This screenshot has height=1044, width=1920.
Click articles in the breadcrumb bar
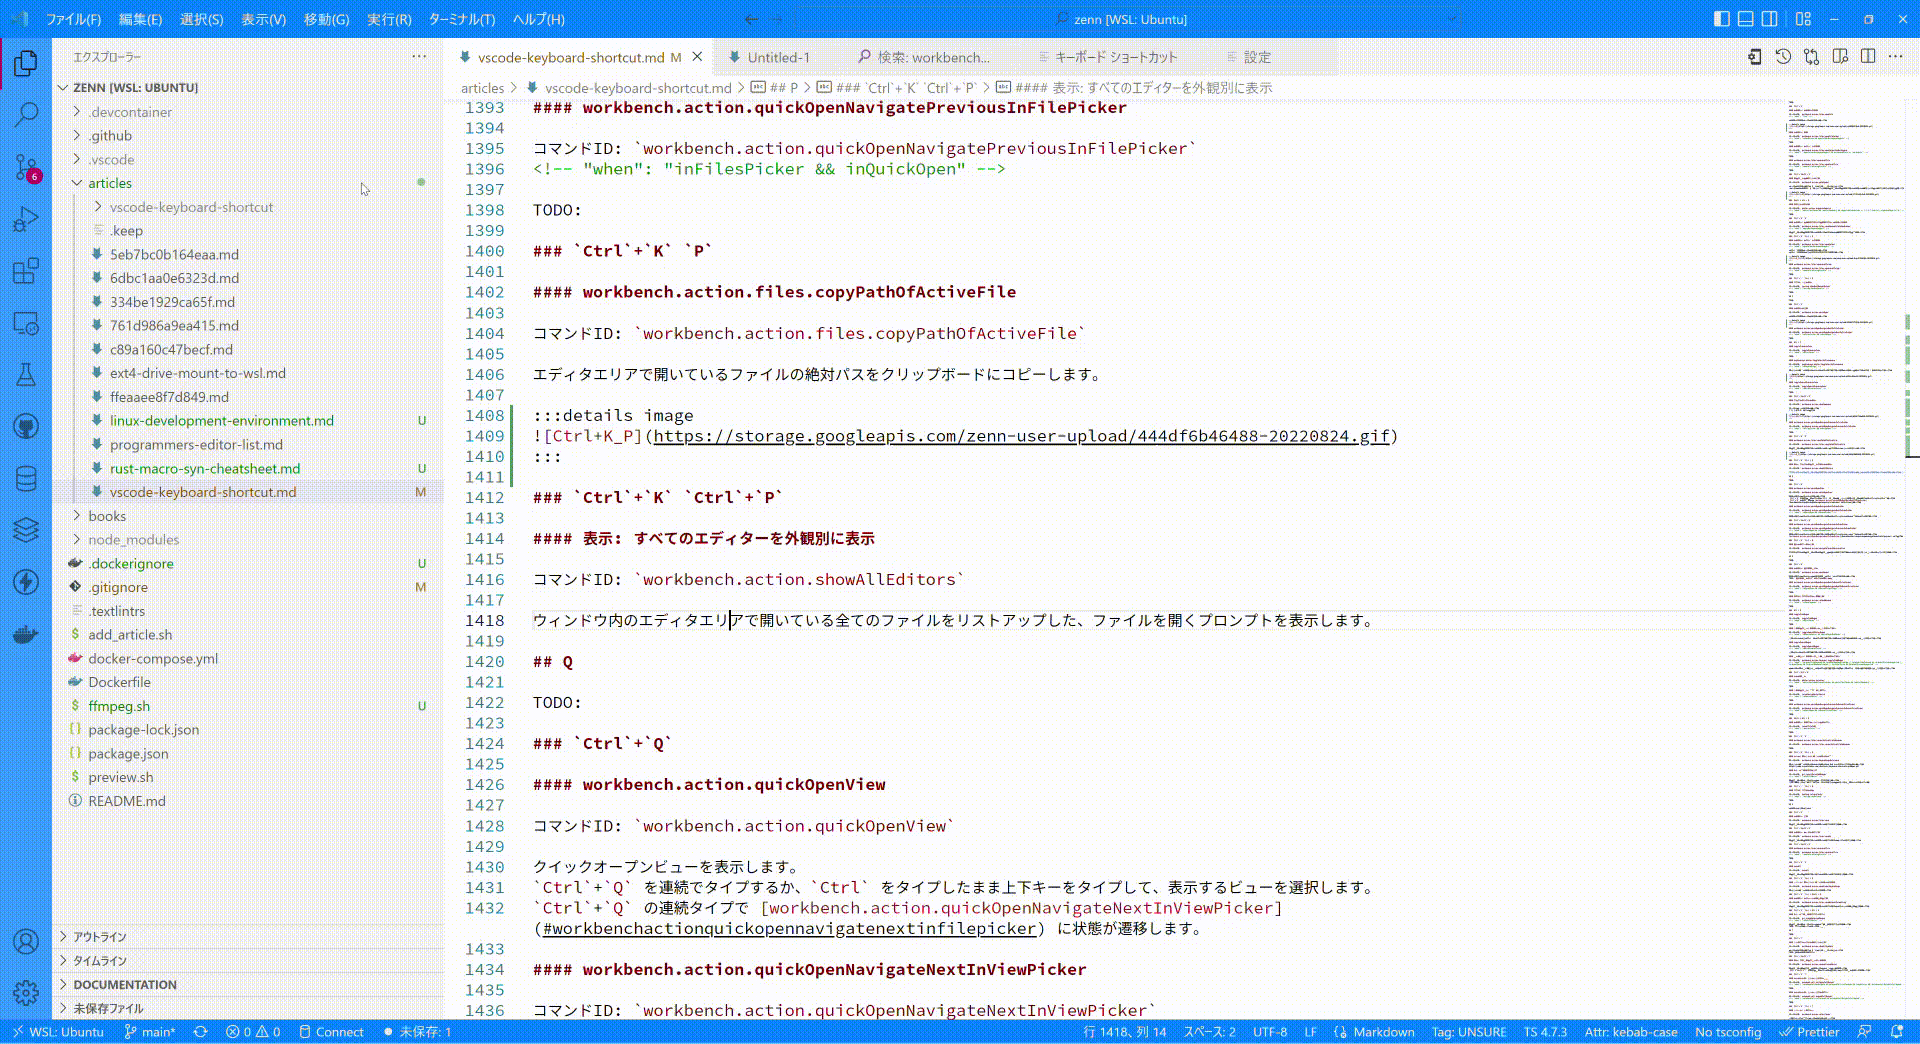pyautogui.click(x=482, y=88)
